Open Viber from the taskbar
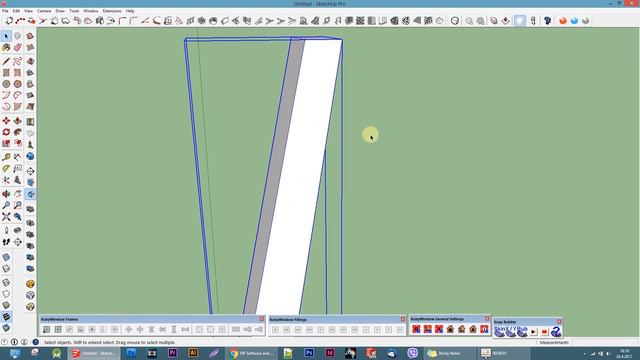Screen dimensions: 640x360 coord(413,353)
